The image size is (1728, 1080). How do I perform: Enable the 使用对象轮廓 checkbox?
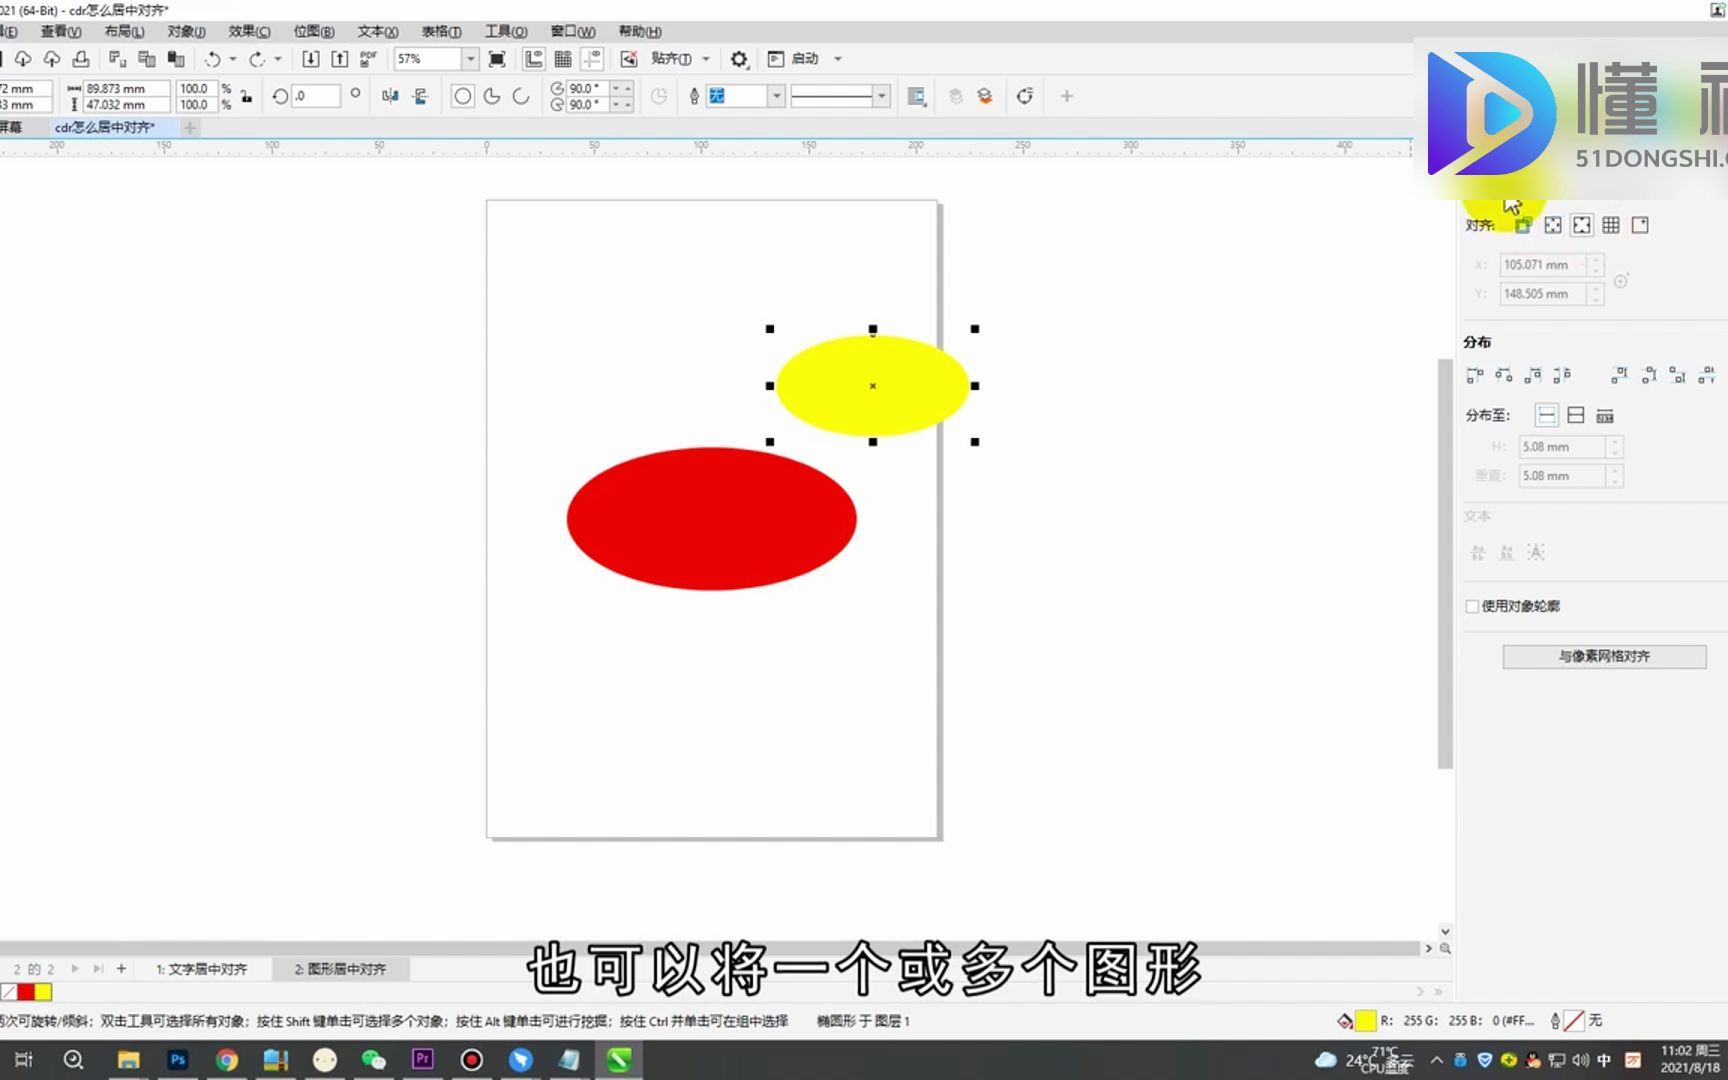pos(1472,606)
